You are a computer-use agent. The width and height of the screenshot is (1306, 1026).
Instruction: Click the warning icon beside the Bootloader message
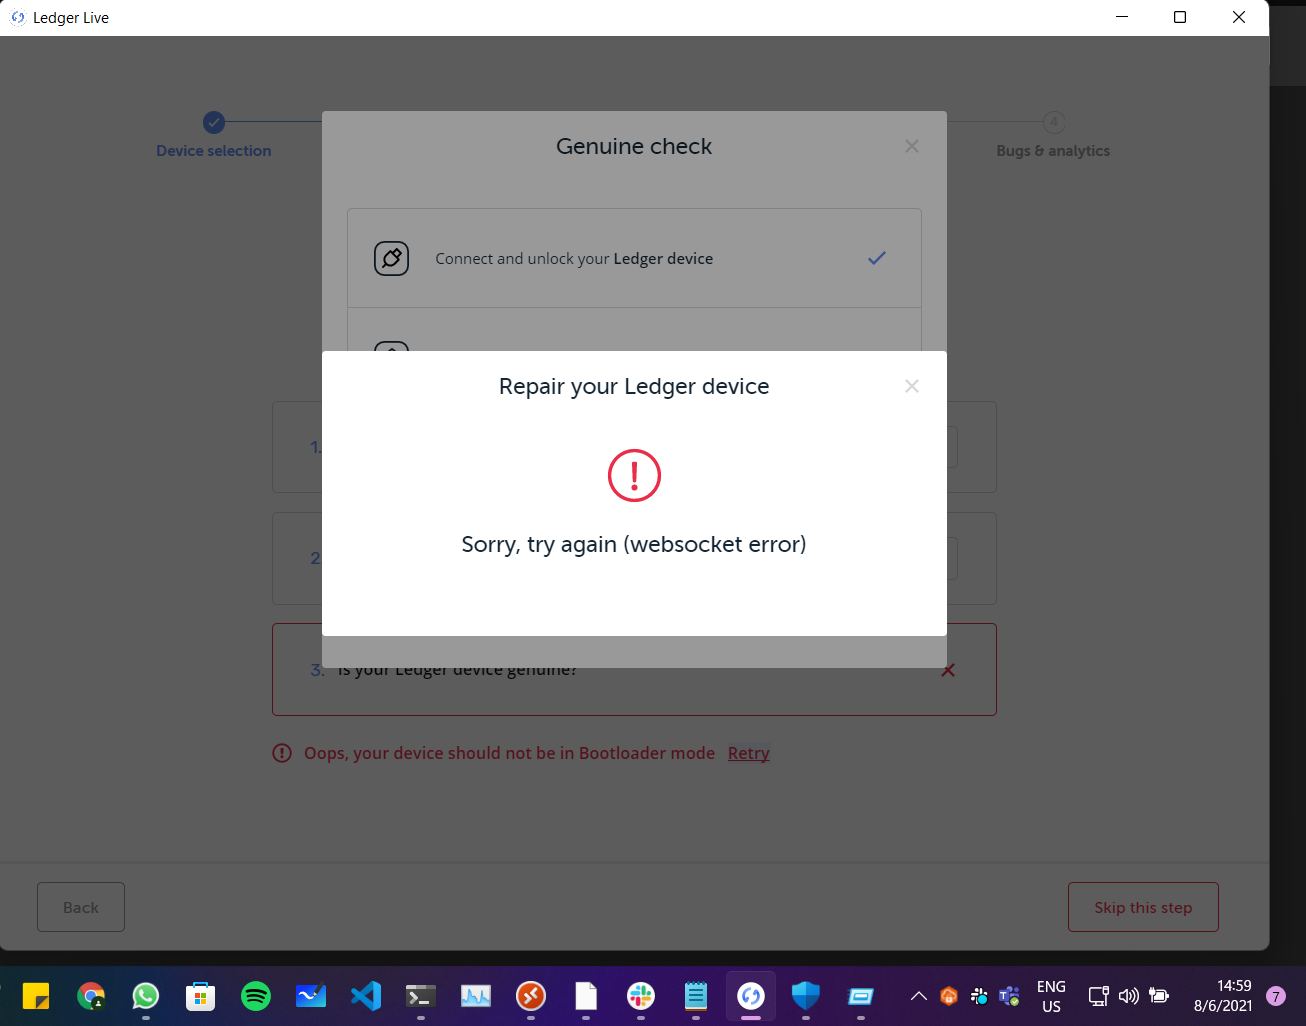[281, 752]
